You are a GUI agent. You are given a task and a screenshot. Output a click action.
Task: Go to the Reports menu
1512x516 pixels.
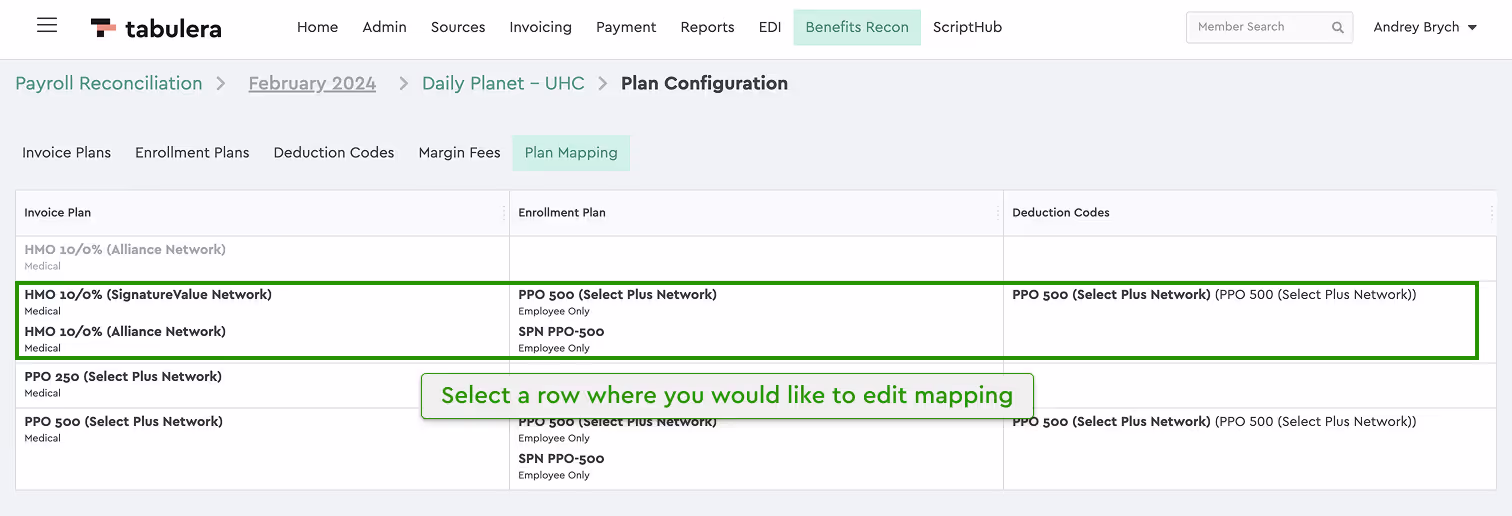(707, 27)
